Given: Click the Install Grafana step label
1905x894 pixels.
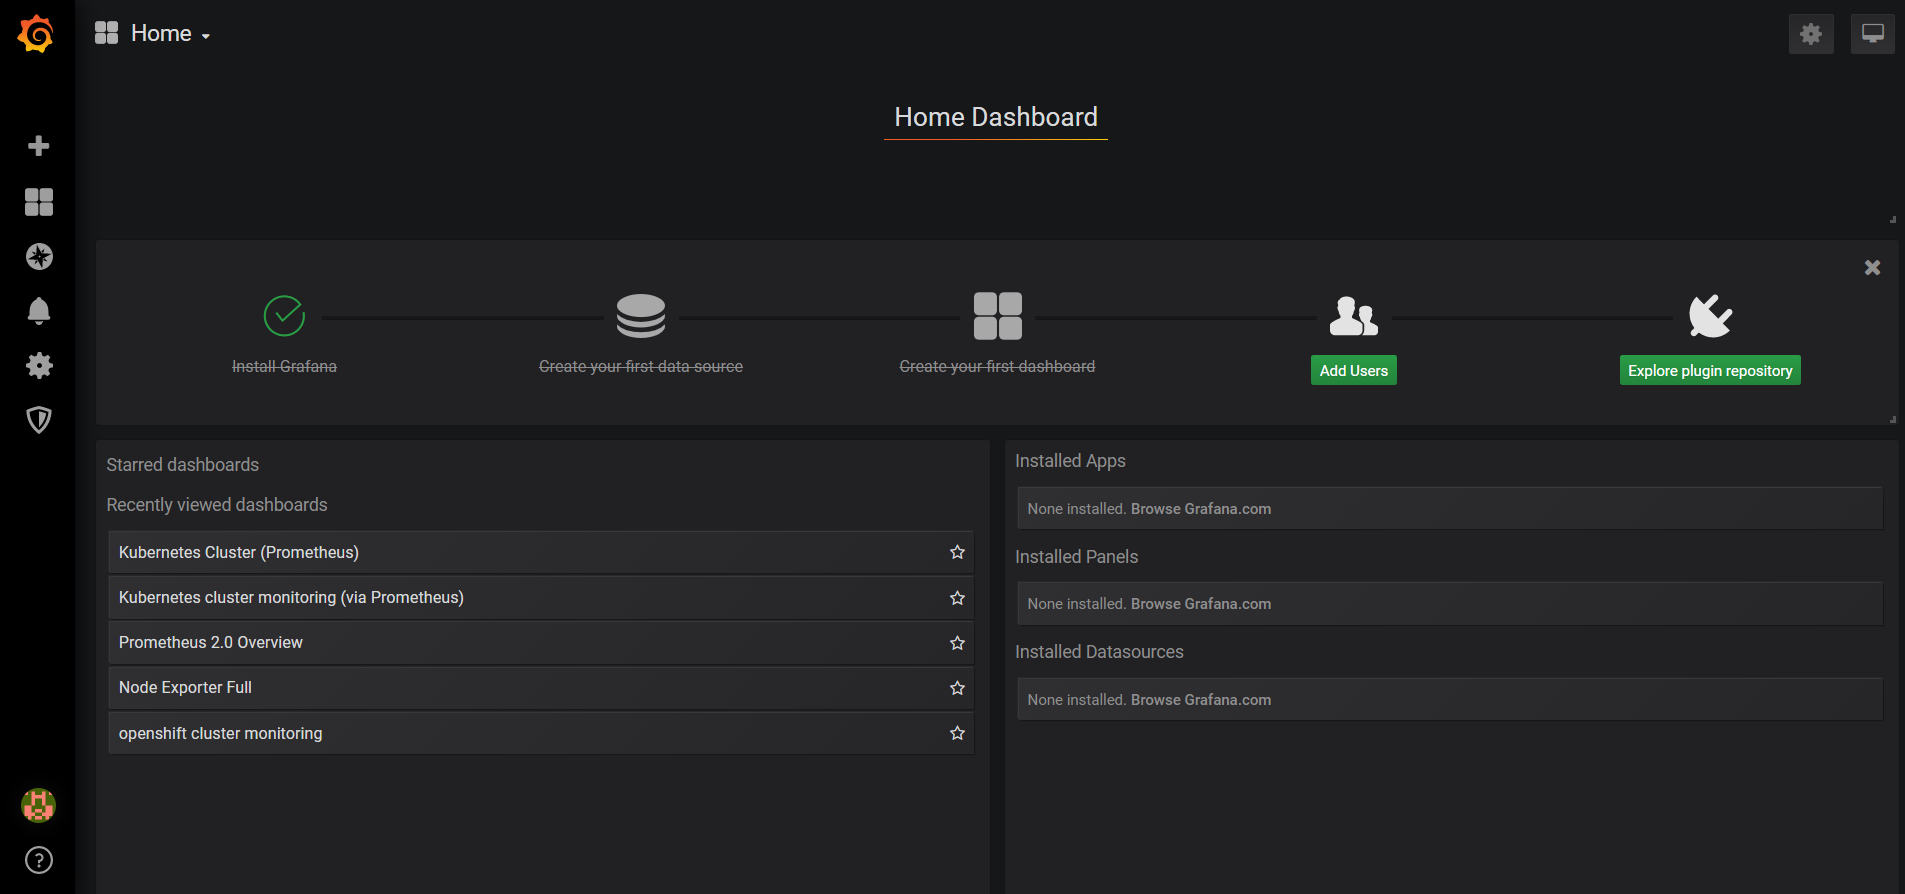Looking at the screenshot, I should tap(284, 367).
